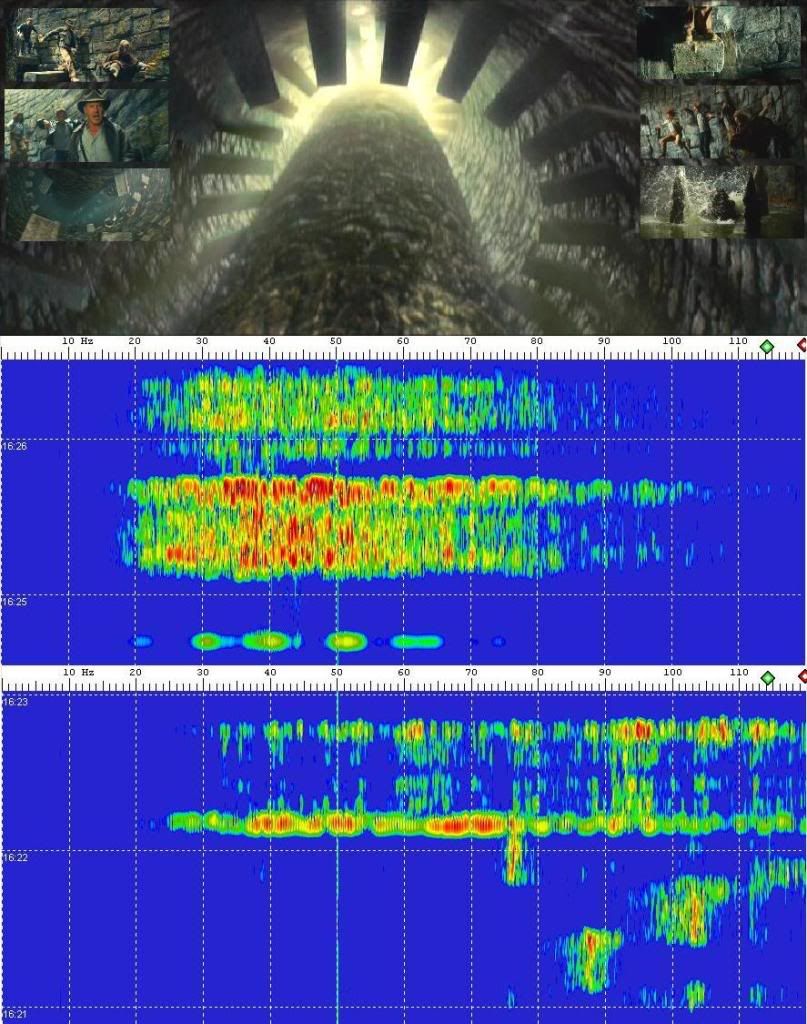Viewport: 807px width, 1024px height.
Task: Click the 16:23 time label in lower spectrogram
Action: click(x=14, y=702)
